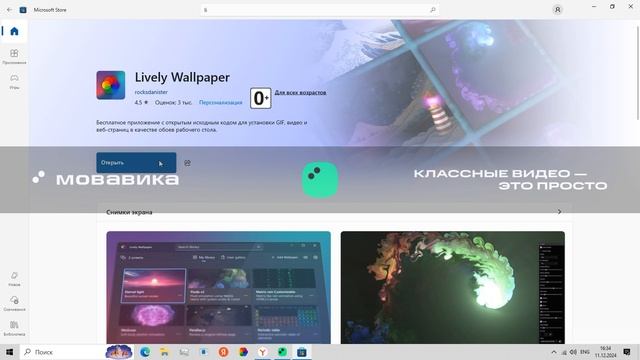The height and width of the screenshot is (360, 640).
Task: Open Yandex Browser from taskbar
Action: point(262,352)
